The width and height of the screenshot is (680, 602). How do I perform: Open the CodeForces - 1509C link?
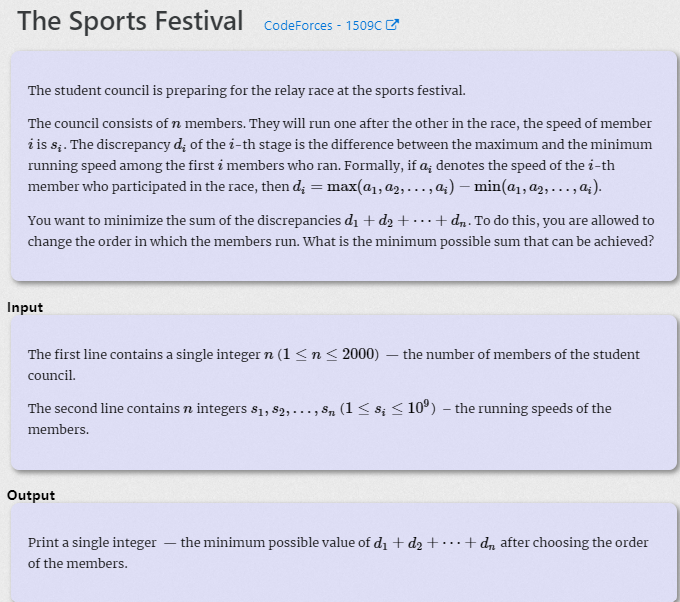[331, 25]
